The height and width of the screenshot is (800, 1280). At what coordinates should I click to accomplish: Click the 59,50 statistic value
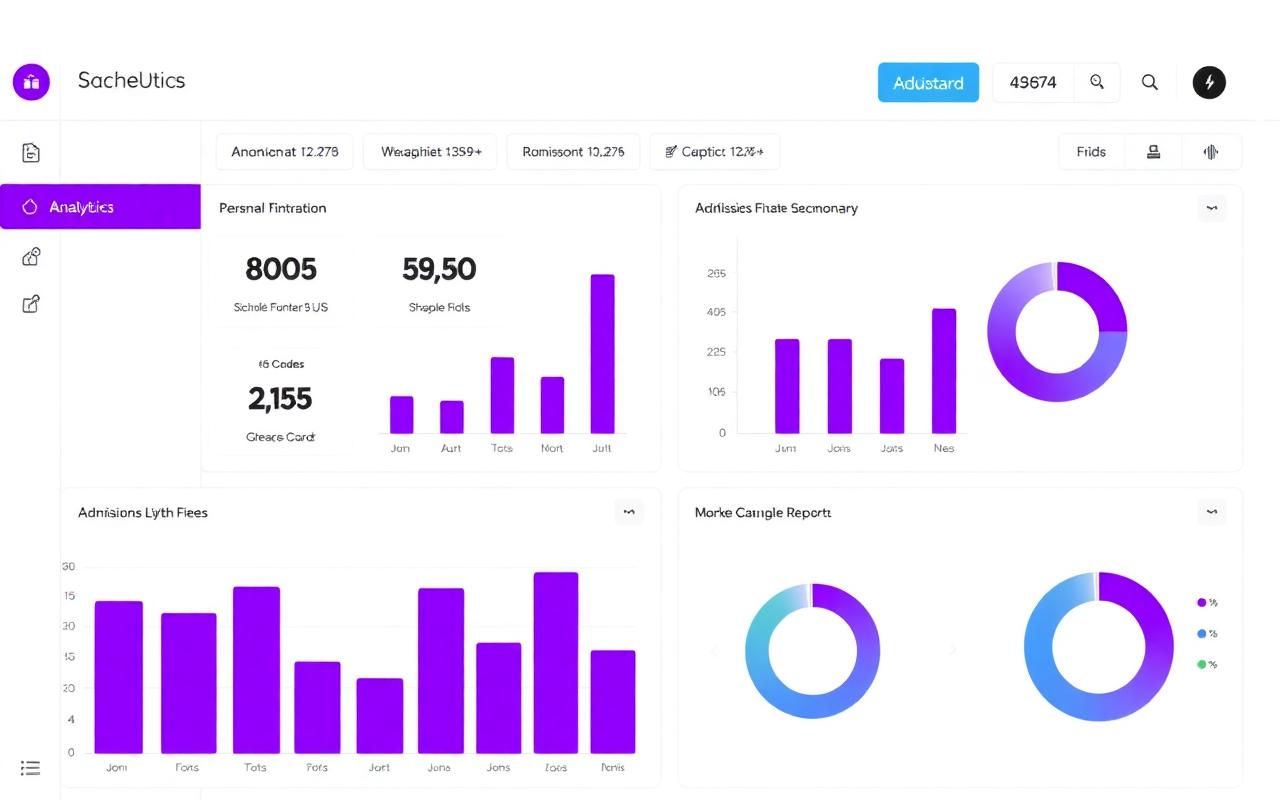[x=439, y=269]
